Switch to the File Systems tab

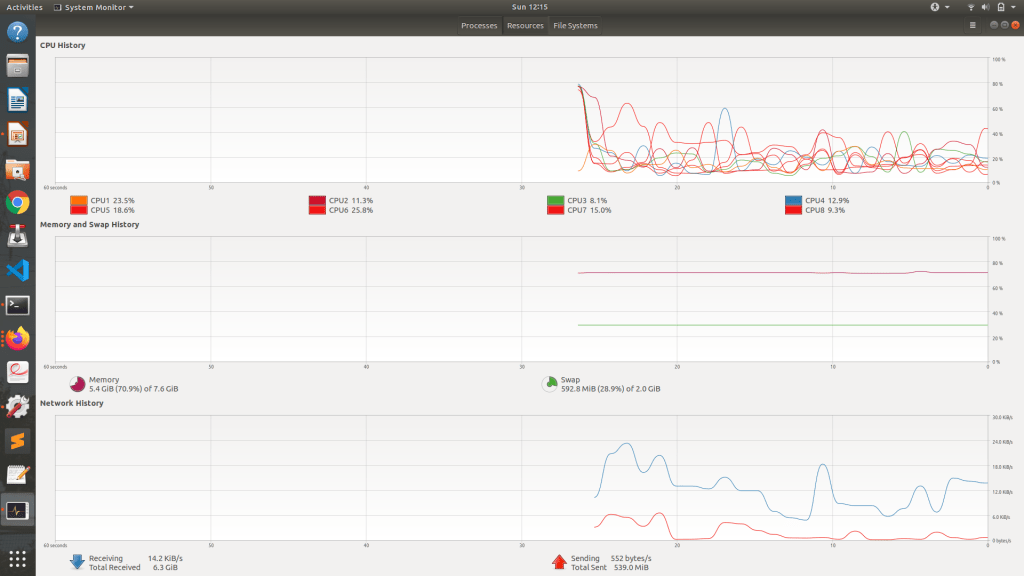click(x=576, y=25)
